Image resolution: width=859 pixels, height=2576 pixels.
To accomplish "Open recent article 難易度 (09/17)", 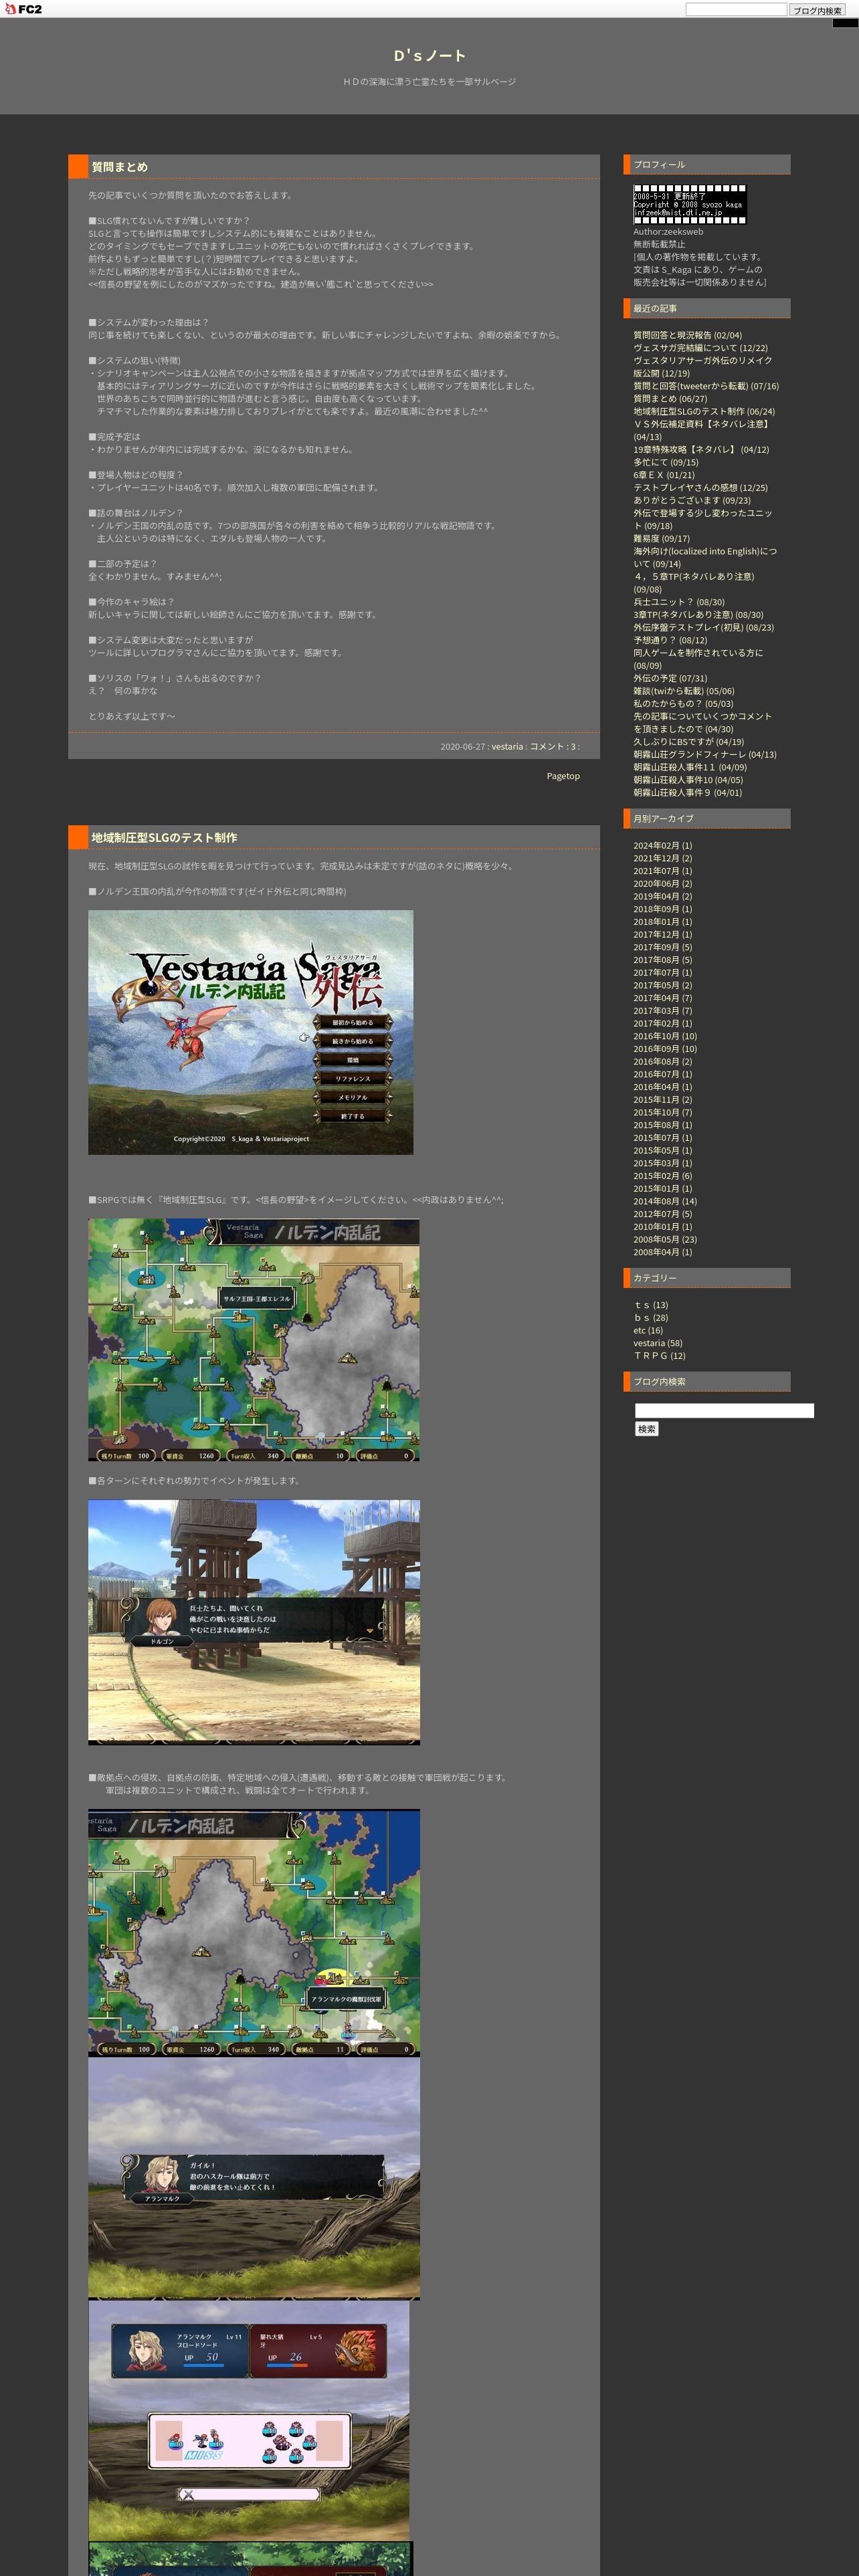I will click(x=661, y=538).
